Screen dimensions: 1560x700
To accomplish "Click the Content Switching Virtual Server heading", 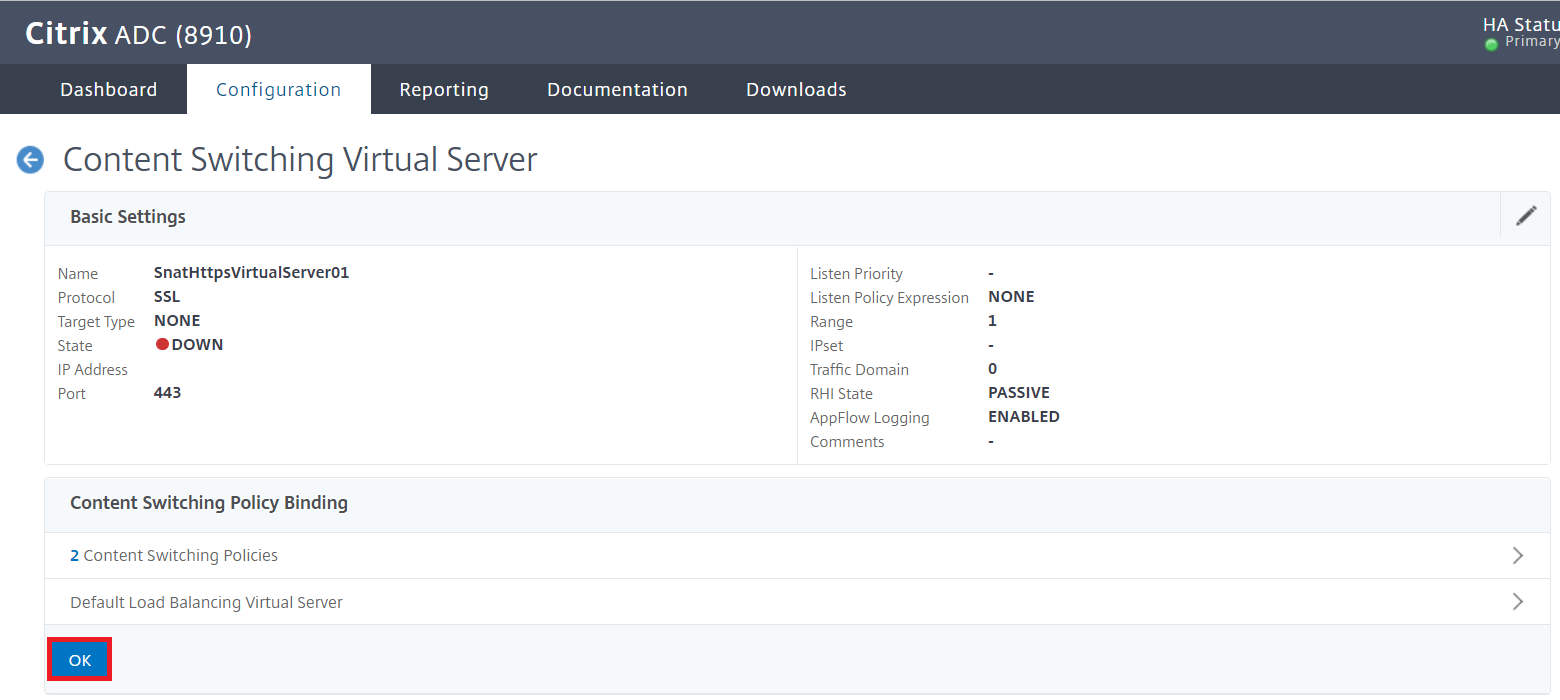I will pos(300,160).
